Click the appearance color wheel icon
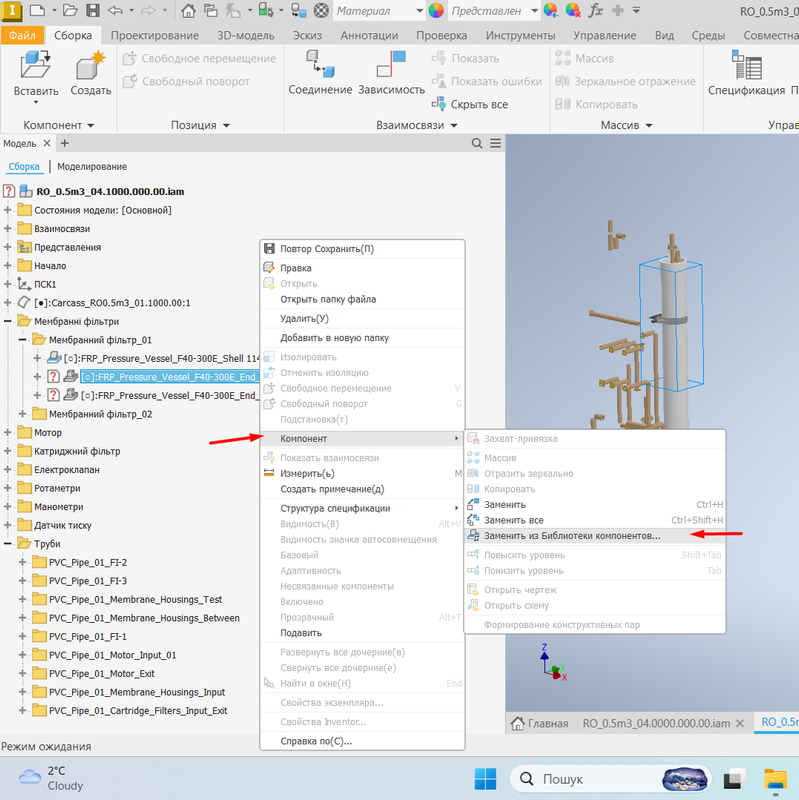The image size is (799, 800). [x=436, y=10]
